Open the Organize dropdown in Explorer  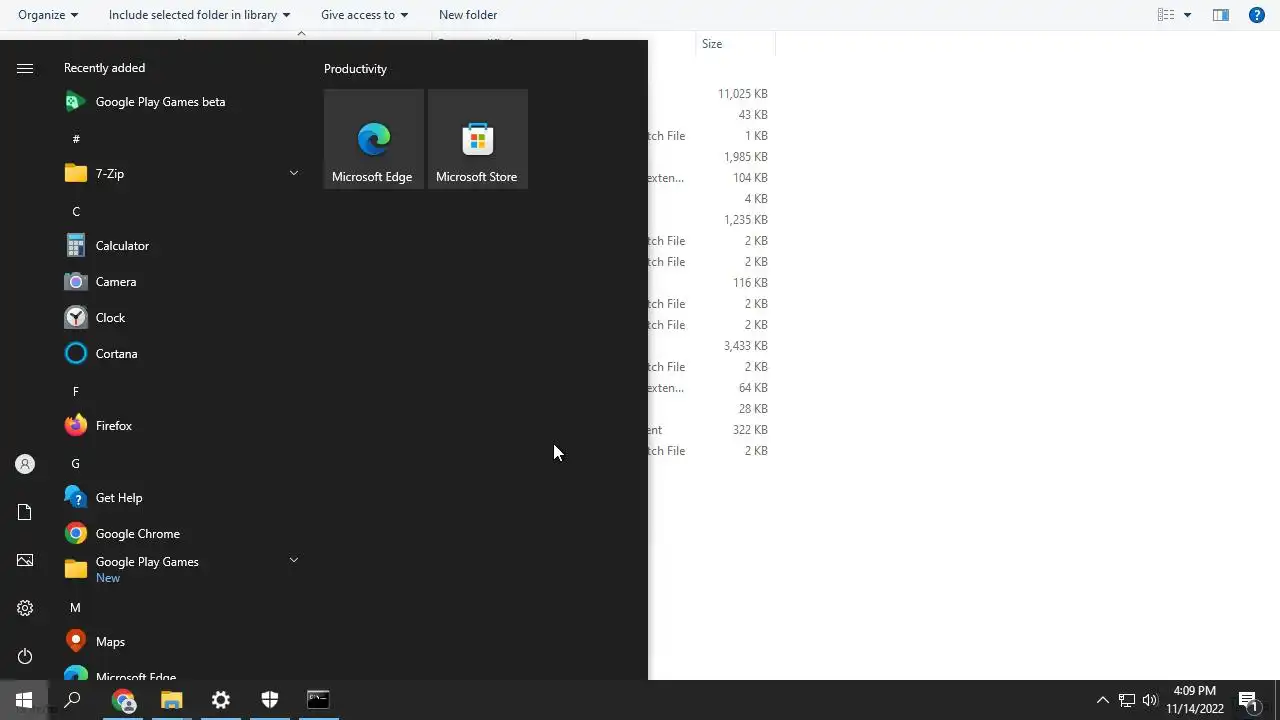[x=48, y=15]
